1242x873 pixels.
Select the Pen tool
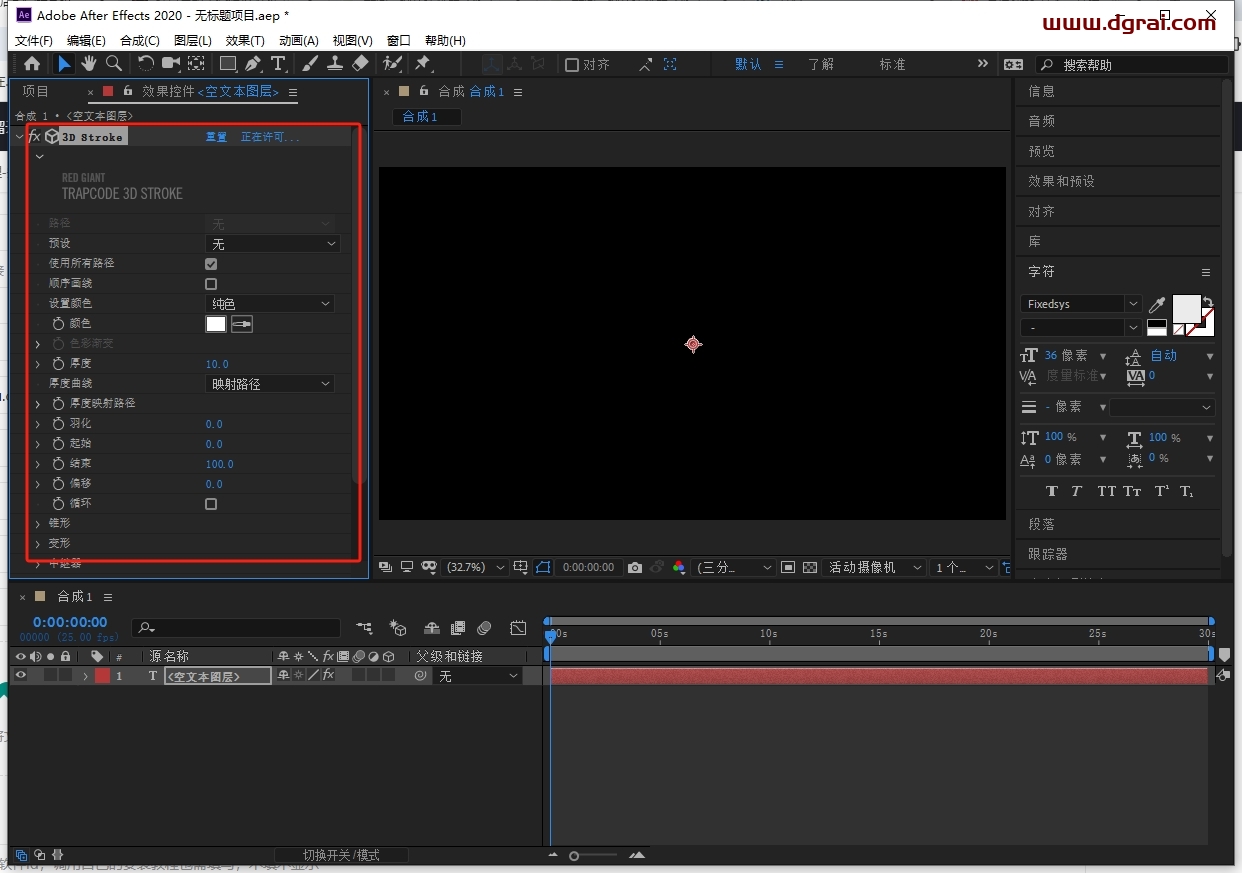click(253, 64)
